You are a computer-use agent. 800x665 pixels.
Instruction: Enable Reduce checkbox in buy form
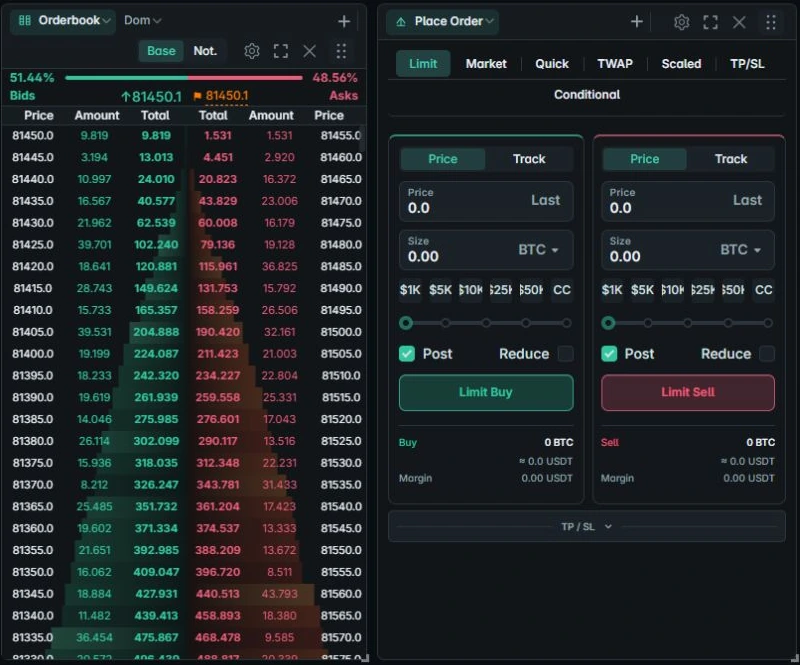565,354
